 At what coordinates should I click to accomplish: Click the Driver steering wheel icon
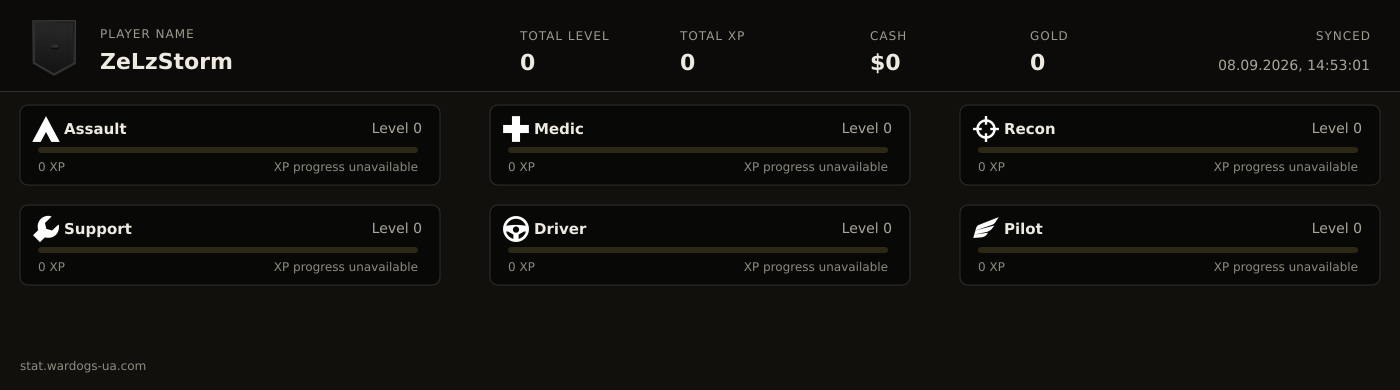pos(516,229)
